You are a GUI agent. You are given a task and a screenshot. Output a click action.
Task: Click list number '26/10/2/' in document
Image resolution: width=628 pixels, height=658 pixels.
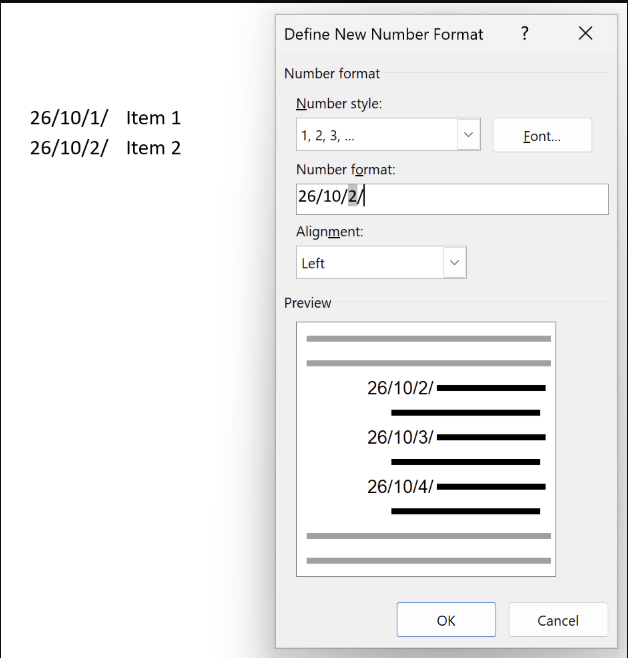(69, 148)
